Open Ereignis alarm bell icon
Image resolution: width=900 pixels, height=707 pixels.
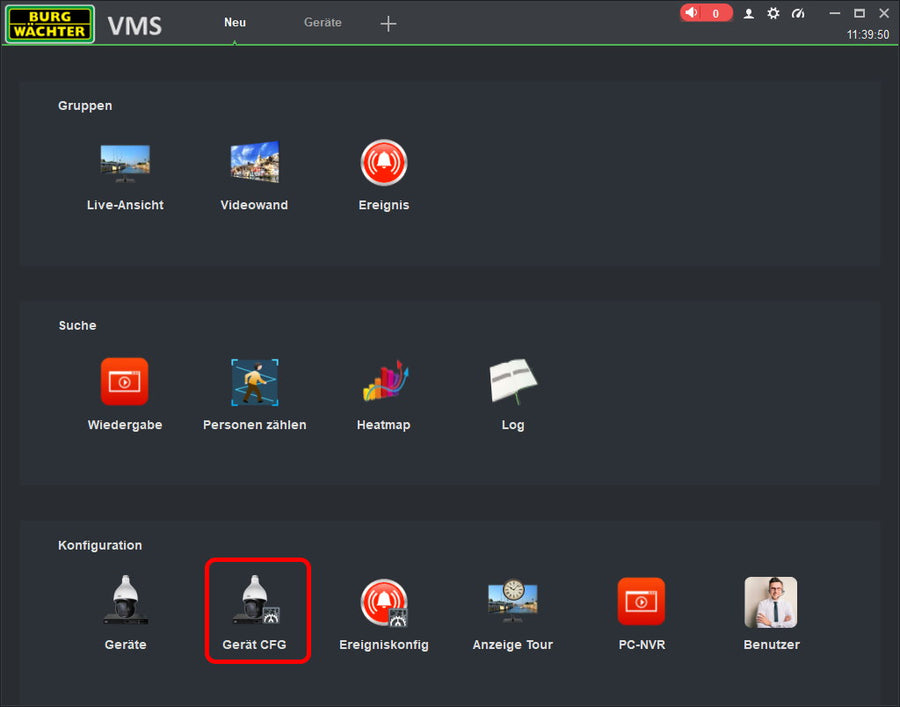coord(384,163)
